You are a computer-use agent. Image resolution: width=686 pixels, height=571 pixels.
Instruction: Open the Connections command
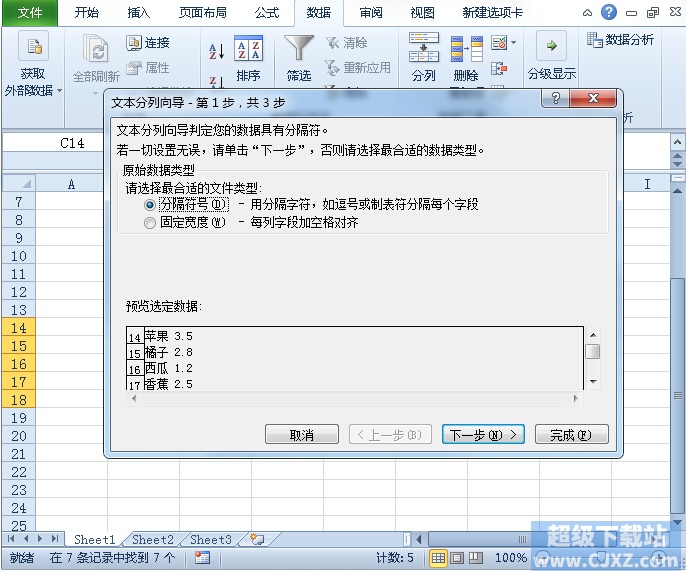(x=148, y=42)
